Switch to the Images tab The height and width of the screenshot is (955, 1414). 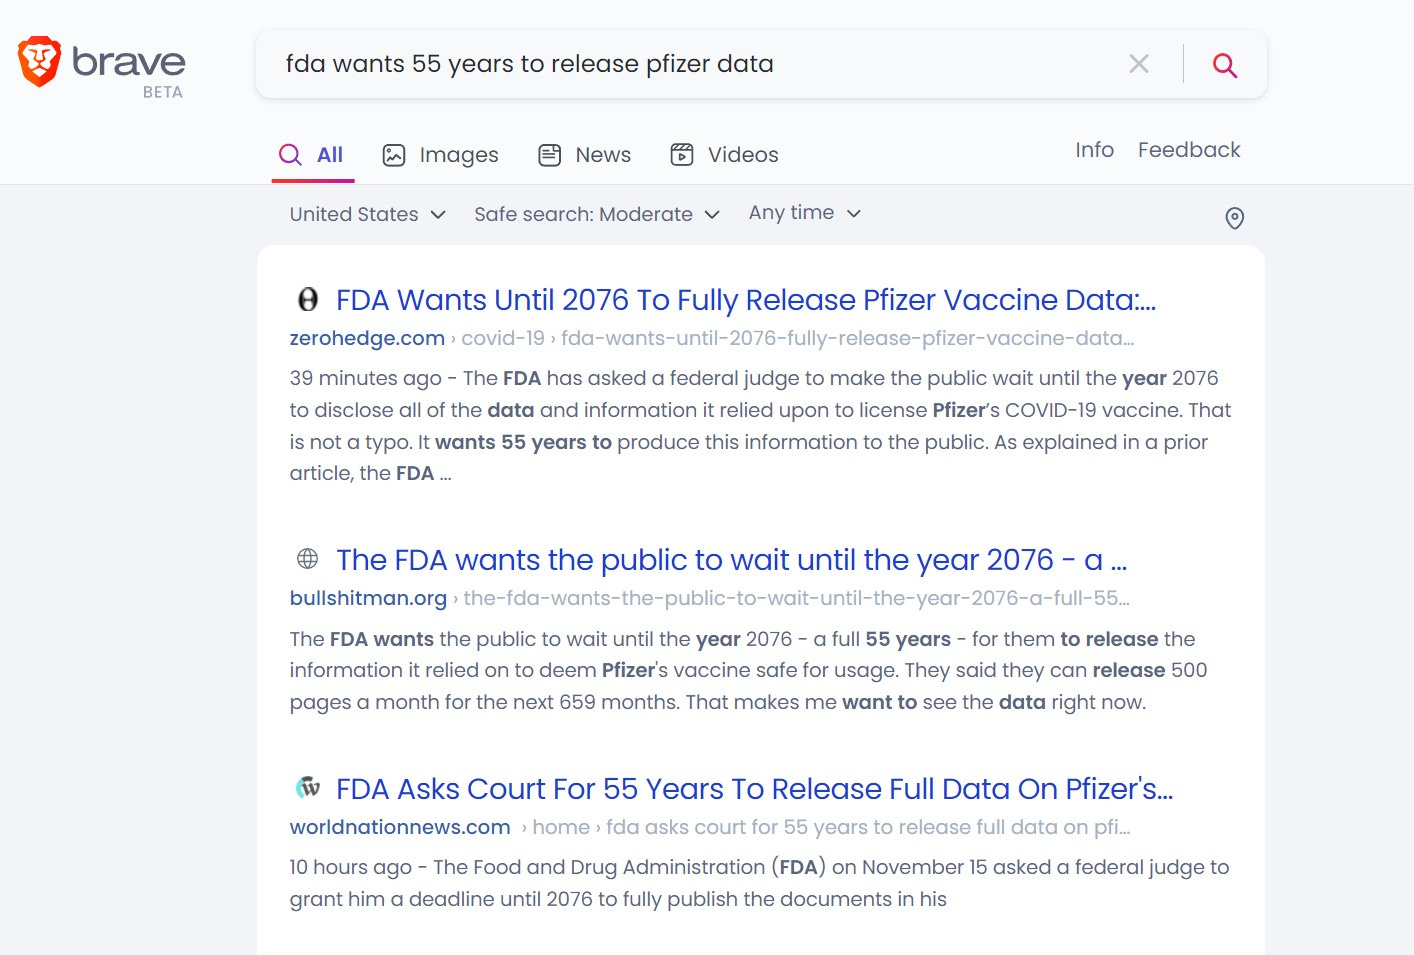pyautogui.click(x=440, y=155)
